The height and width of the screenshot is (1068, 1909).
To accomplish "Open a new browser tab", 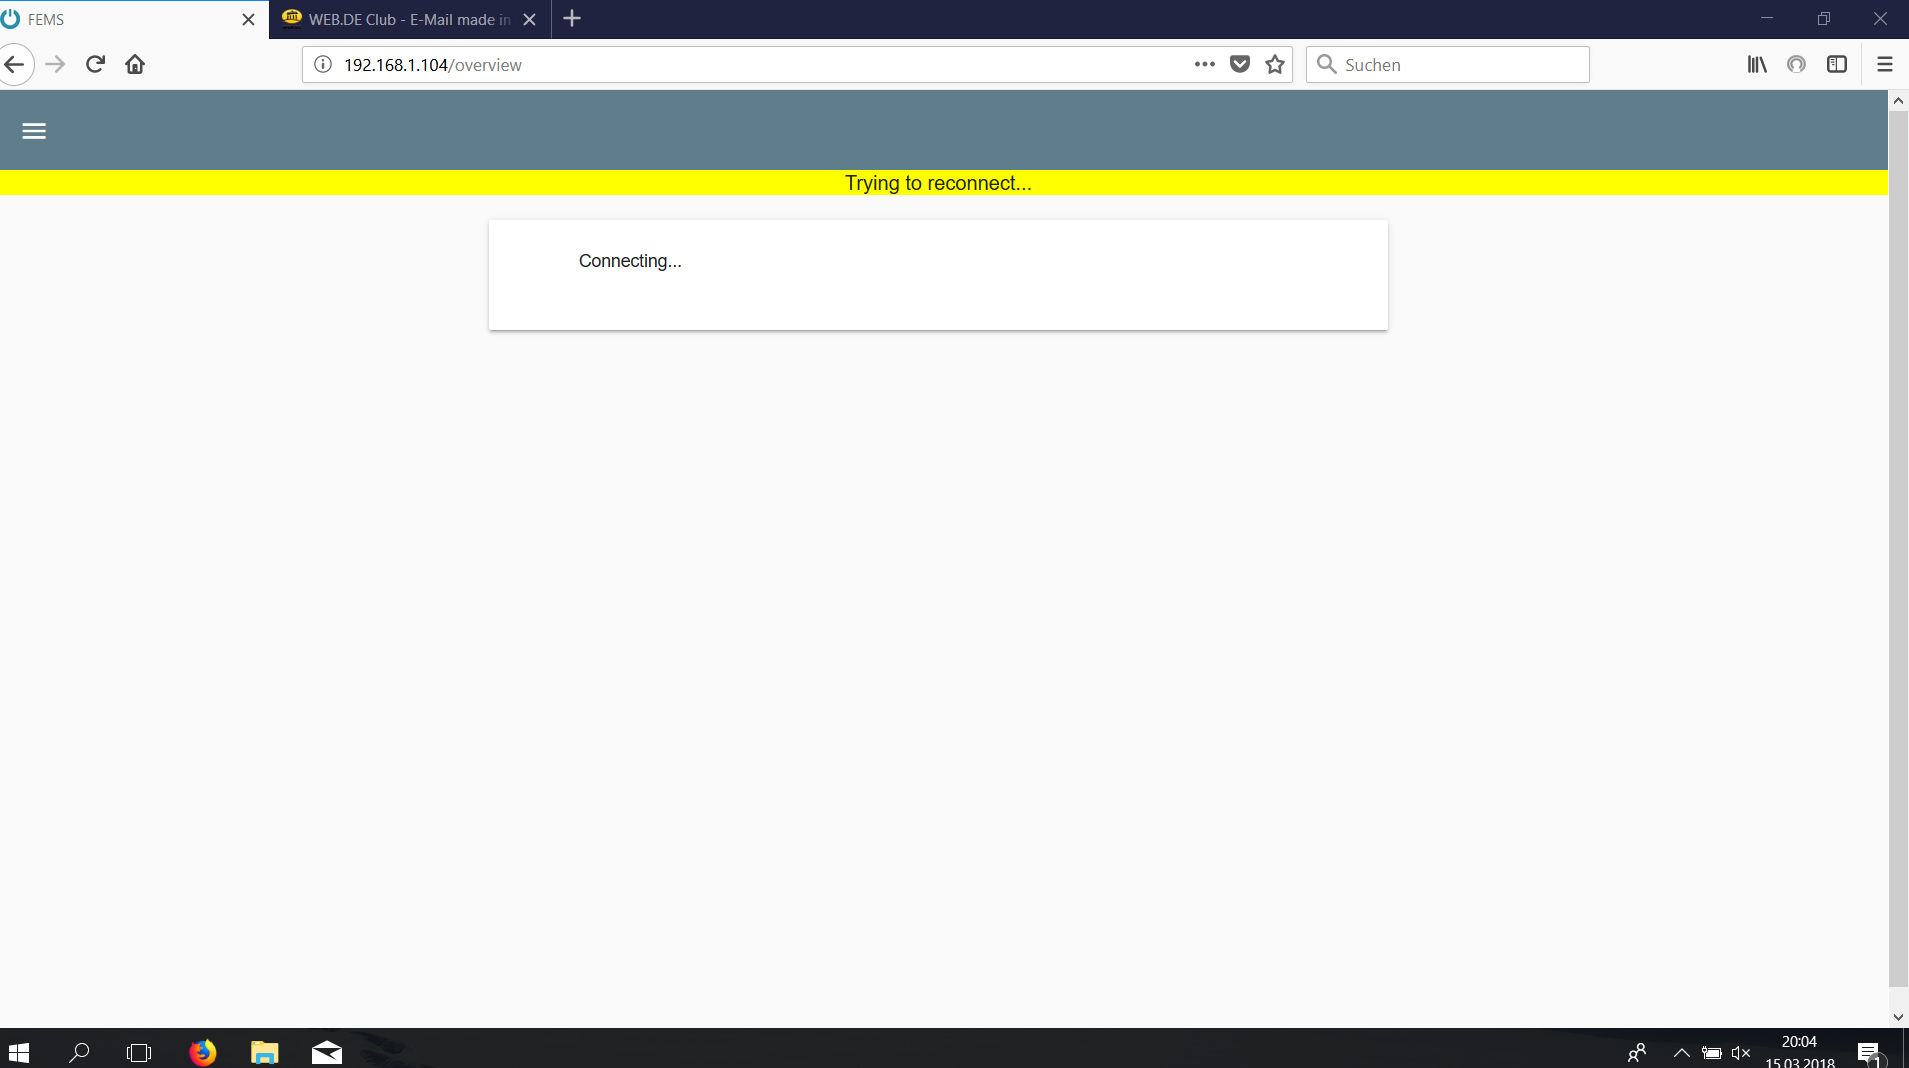I will tap(571, 19).
